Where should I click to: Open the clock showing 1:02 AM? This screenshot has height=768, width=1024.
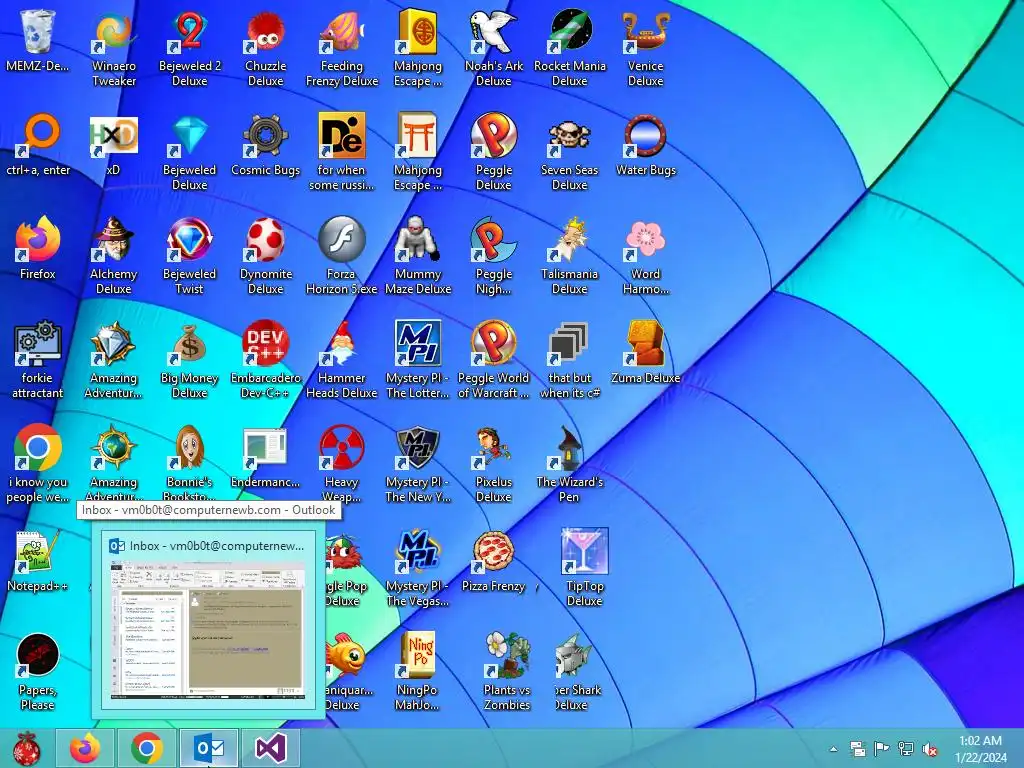point(980,749)
